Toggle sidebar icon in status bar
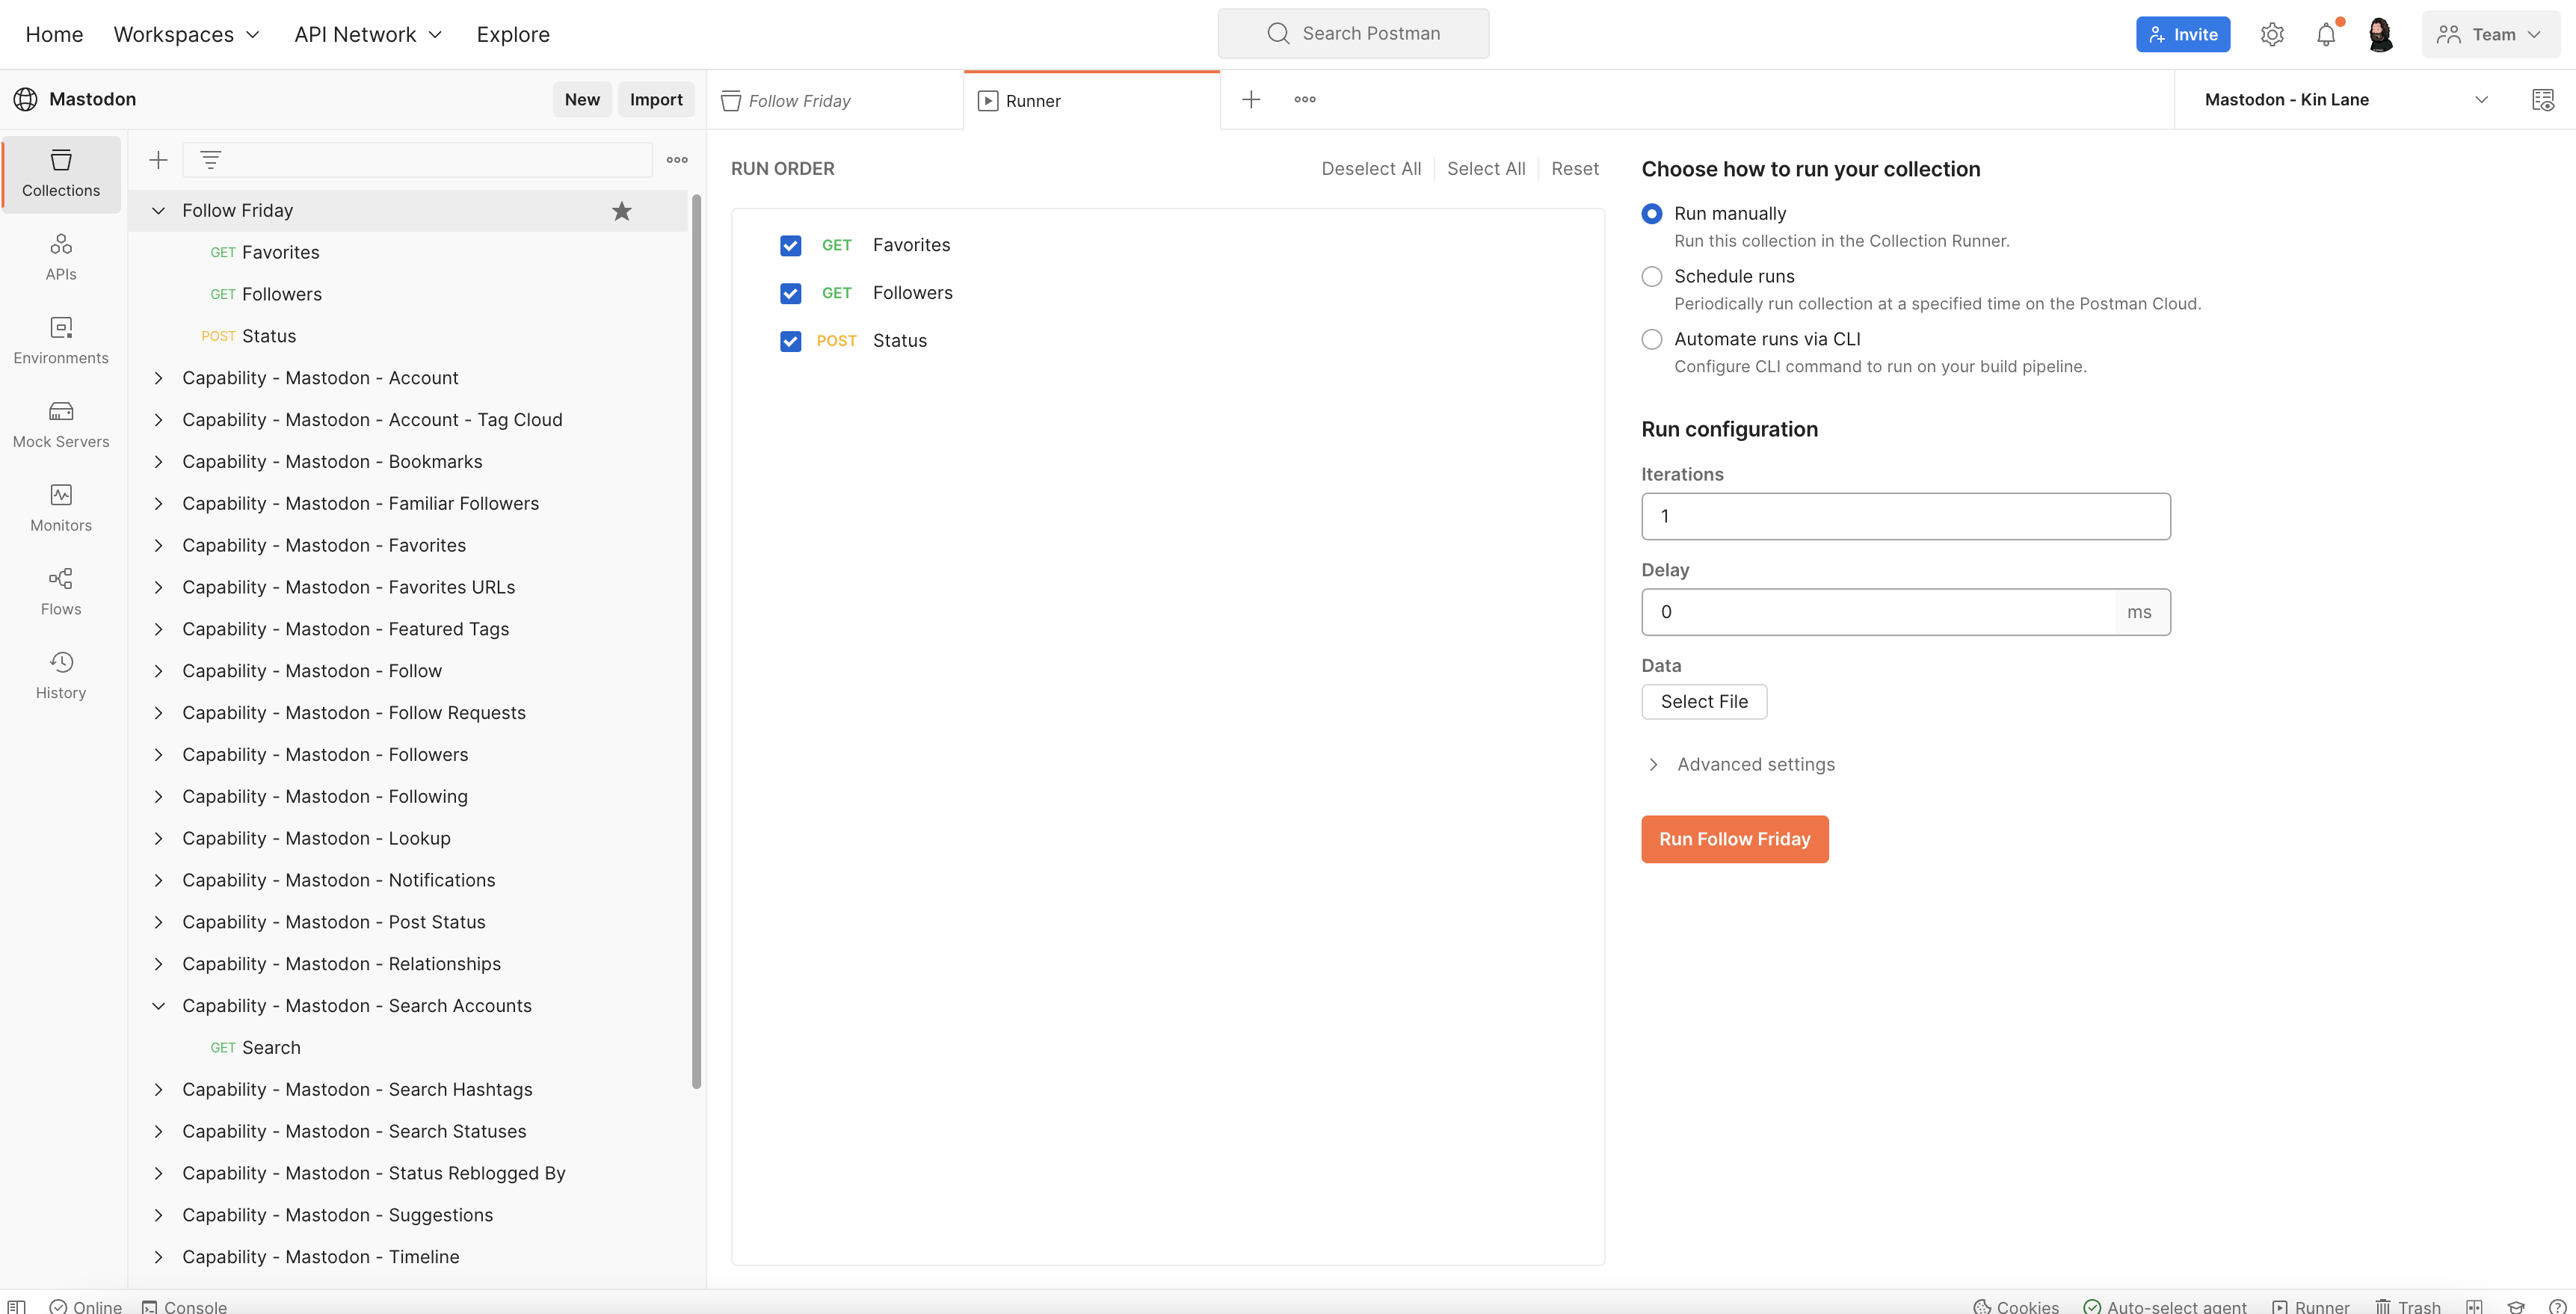Screen dimensions: 2576x1314 [17, 1306]
